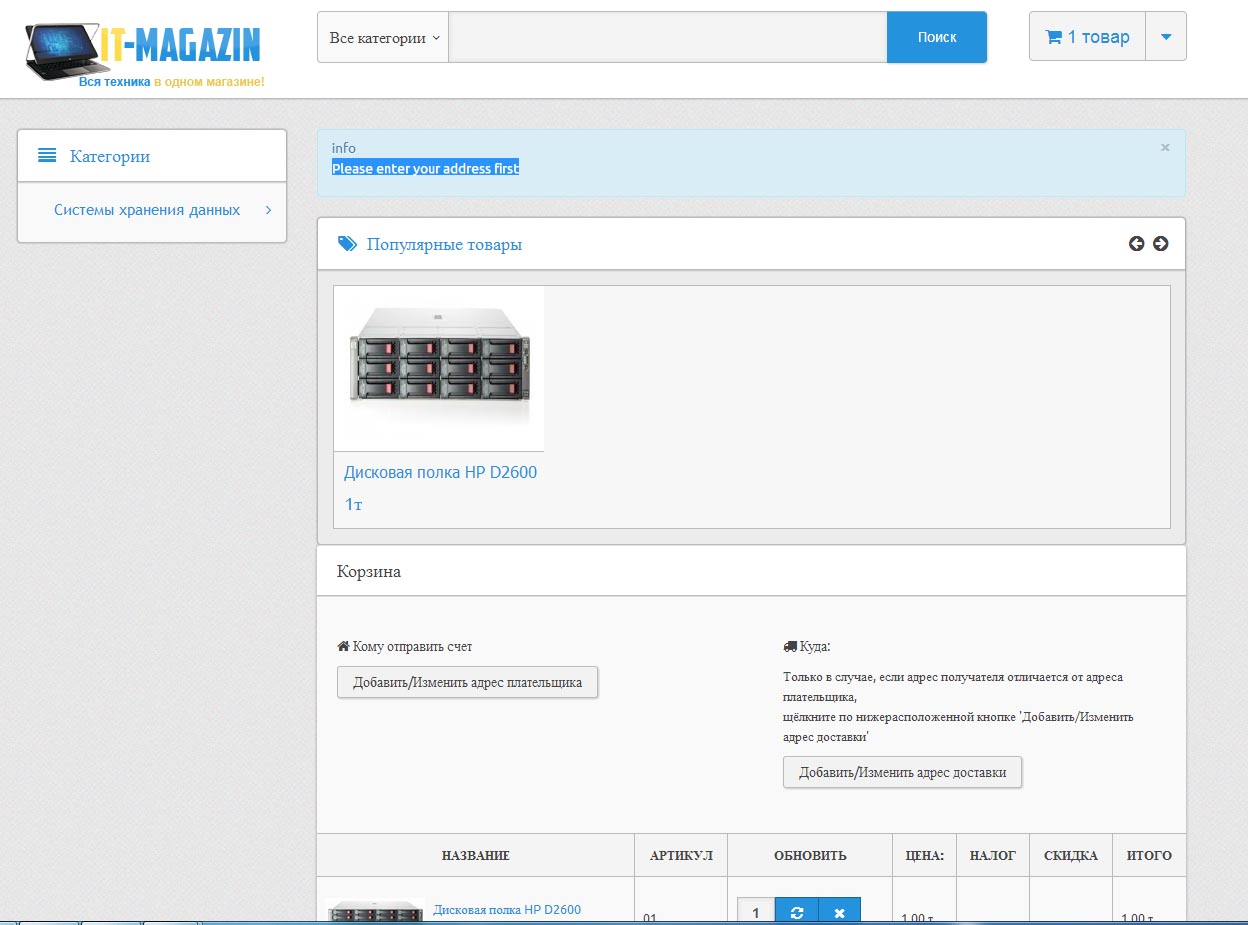Expand Системы хранения данных category
Image resolution: width=1248 pixels, height=925 pixels.
point(268,210)
